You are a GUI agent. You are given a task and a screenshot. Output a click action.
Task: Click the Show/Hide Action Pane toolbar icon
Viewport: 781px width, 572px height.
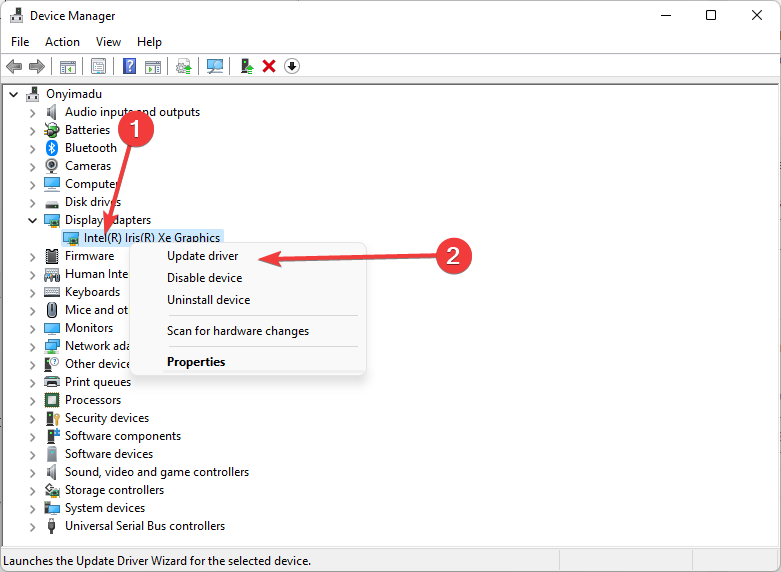[x=153, y=66]
